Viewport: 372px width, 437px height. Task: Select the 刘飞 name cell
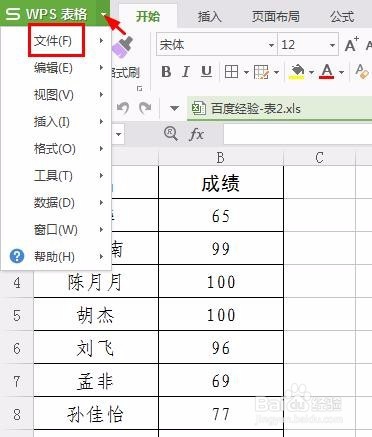(96, 348)
